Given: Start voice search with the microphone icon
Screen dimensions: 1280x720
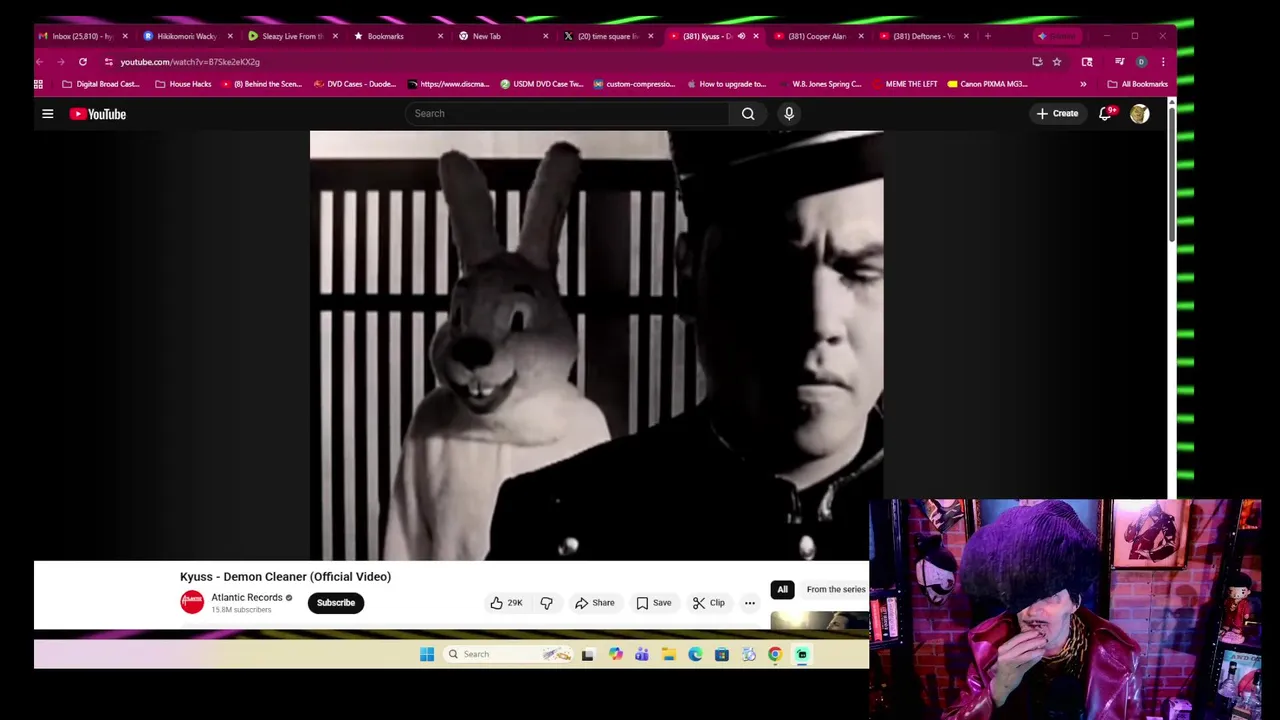Looking at the screenshot, I should click(789, 114).
